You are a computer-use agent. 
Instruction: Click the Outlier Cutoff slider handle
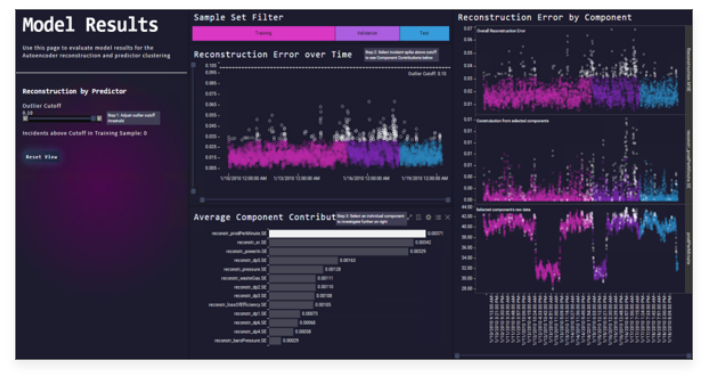click(93, 118)
